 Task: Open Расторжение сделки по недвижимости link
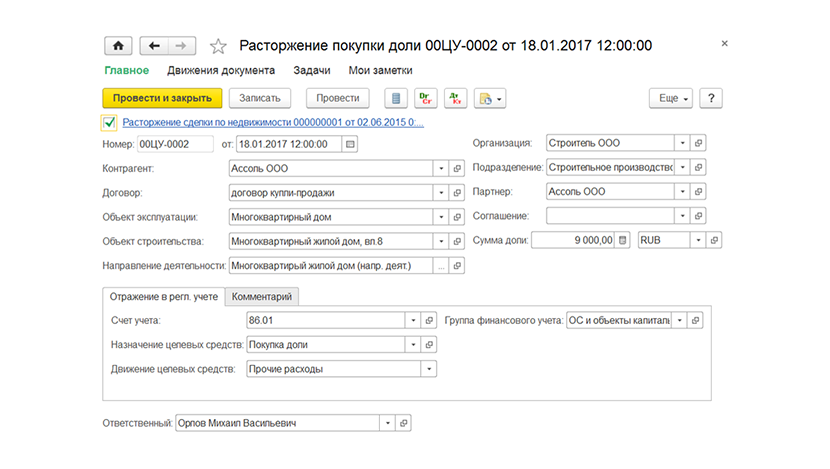[x=273, y=122]
